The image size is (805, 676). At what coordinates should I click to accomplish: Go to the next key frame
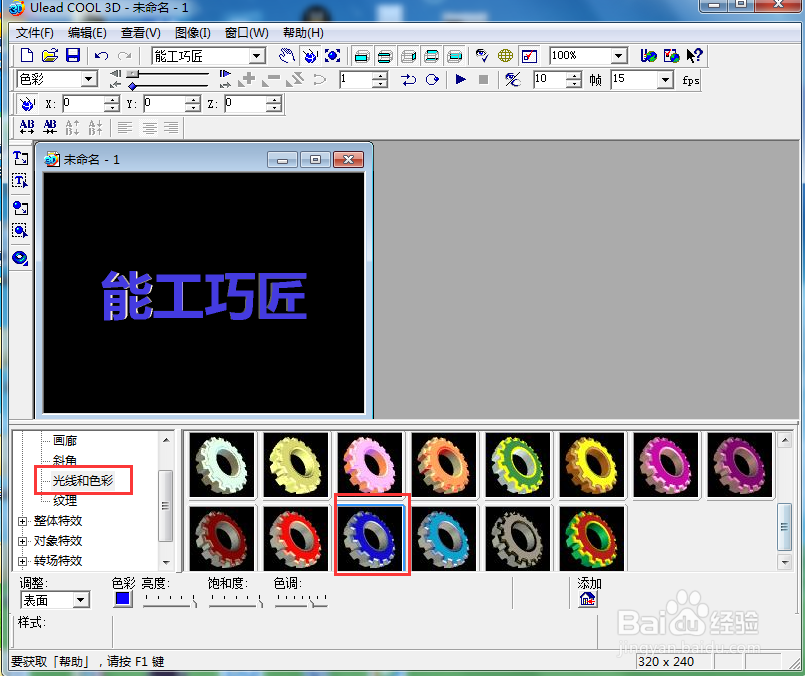point(224,84)
